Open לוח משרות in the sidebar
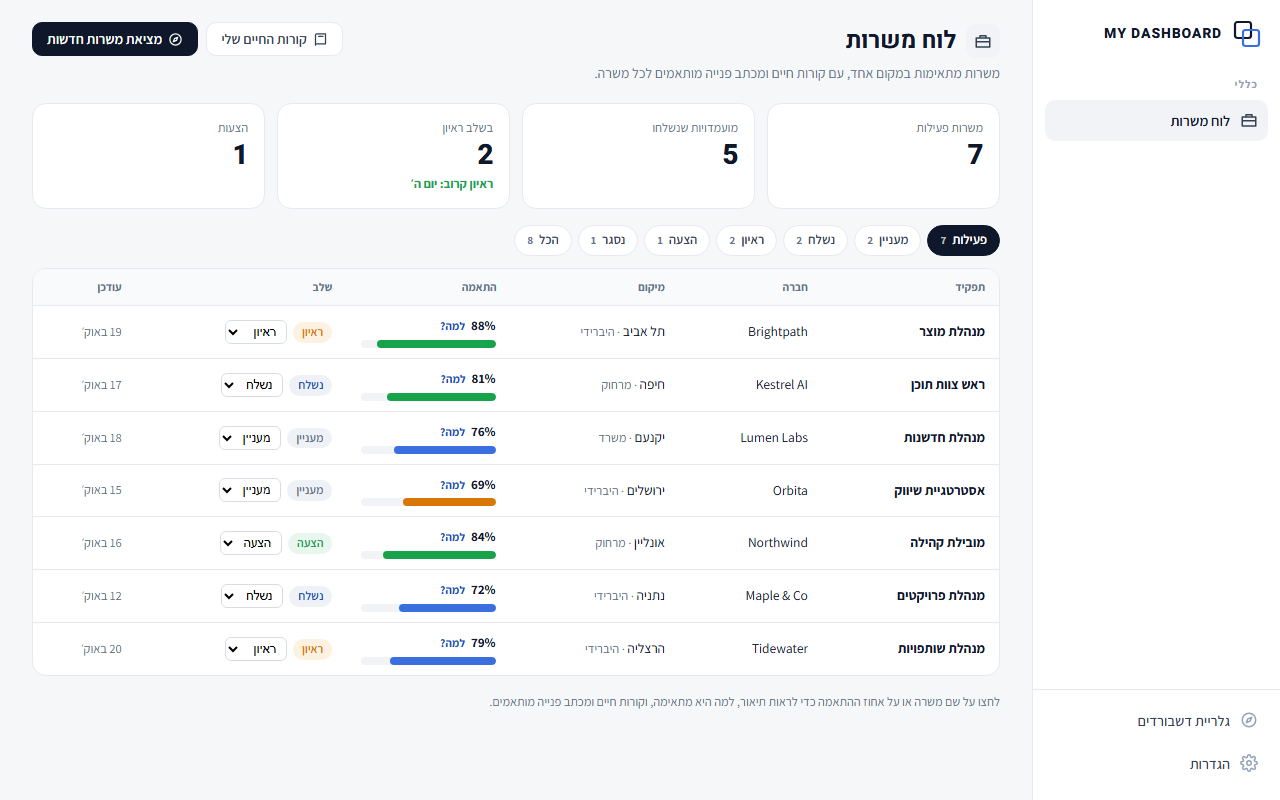 tap(1156, 121)
